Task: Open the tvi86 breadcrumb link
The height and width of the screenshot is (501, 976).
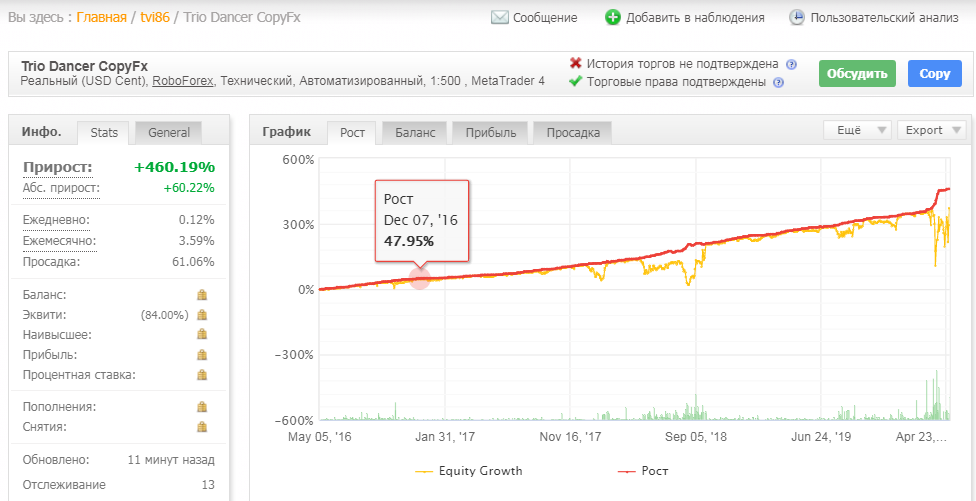Action: coord(155,17)
